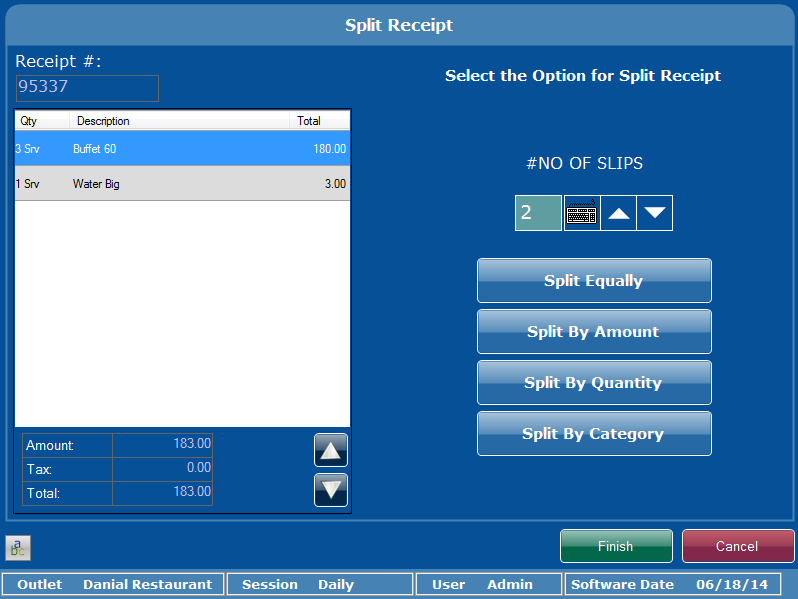Image resolution: width=798 pixels, height=599 pixels.
Task: Cancel the split receipt dialog
Action: [x=737, y=547]
